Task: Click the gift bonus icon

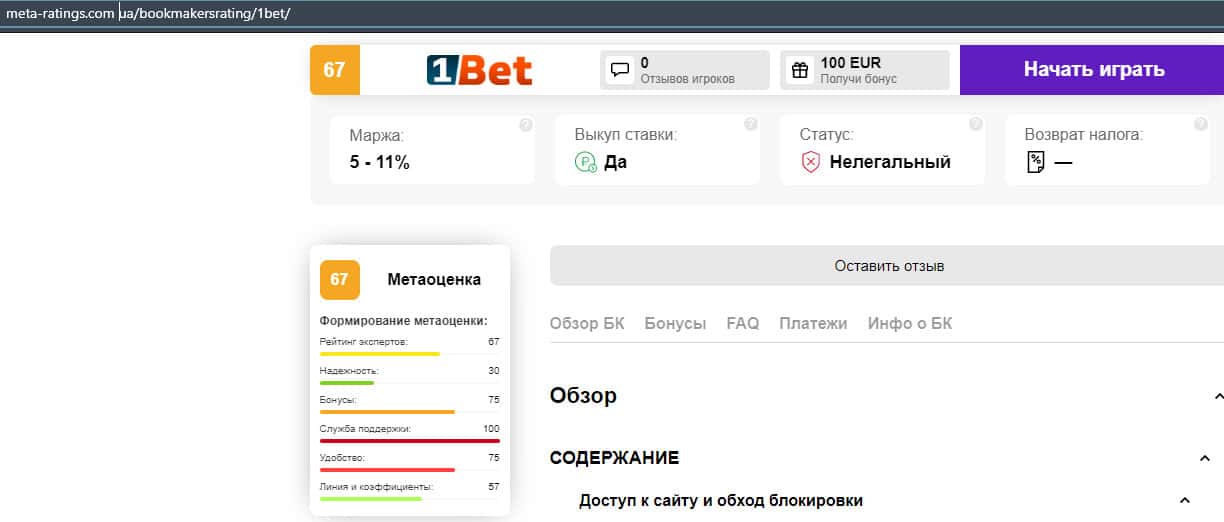Action: (800, 70)
